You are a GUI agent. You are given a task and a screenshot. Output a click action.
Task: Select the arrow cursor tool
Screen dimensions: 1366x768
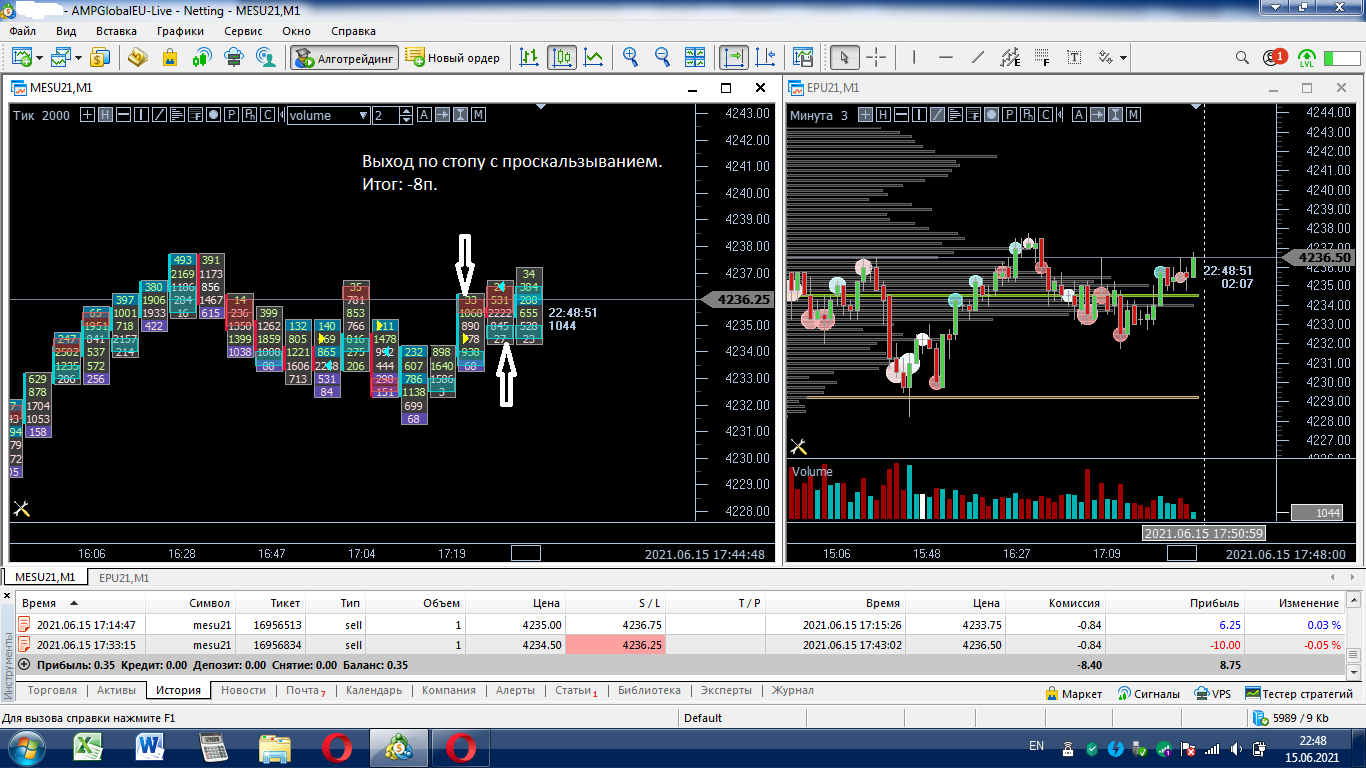[845, 57]
